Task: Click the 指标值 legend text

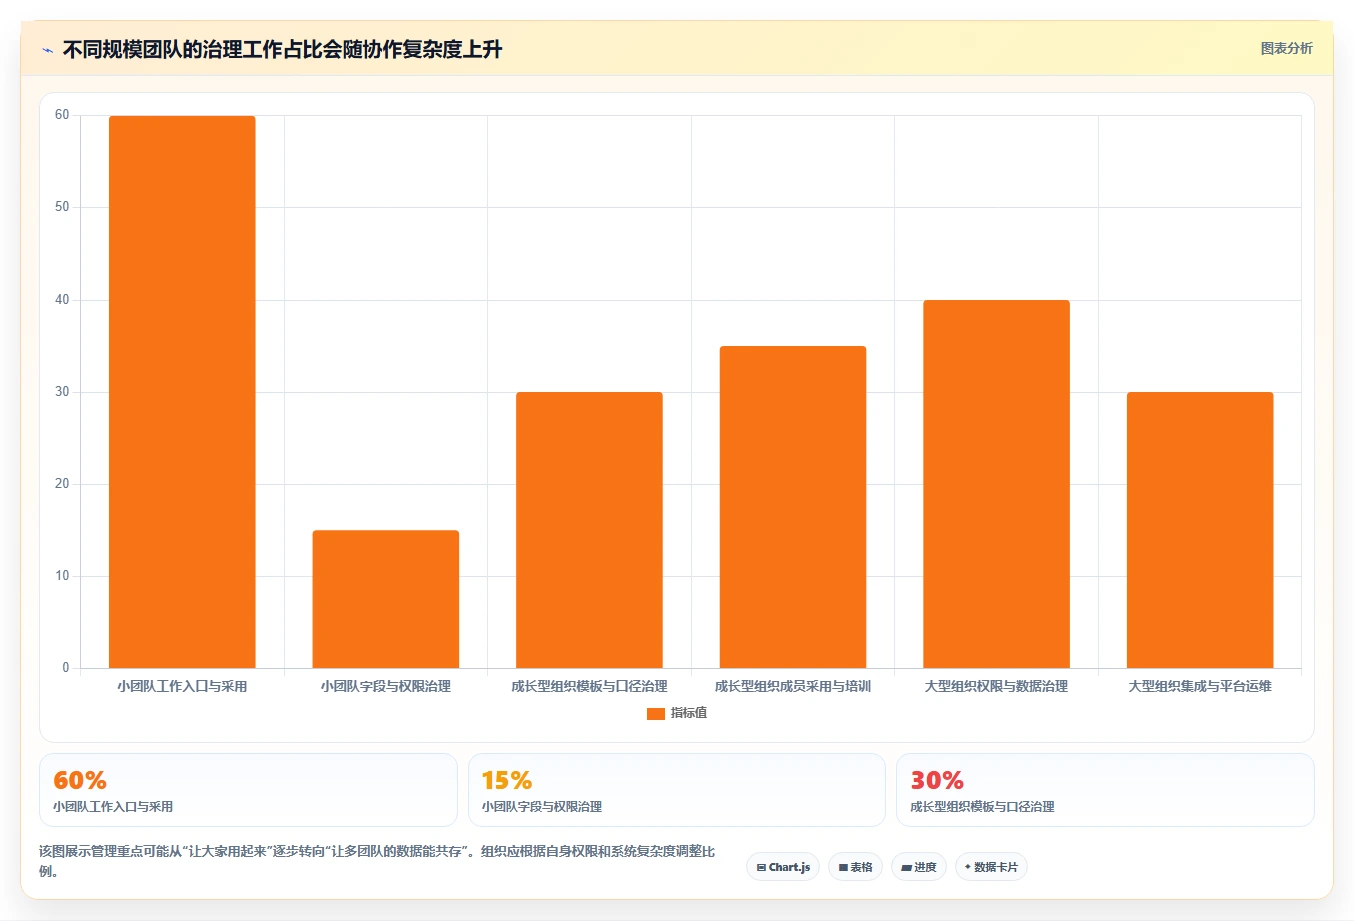Action: coord(689,713)
